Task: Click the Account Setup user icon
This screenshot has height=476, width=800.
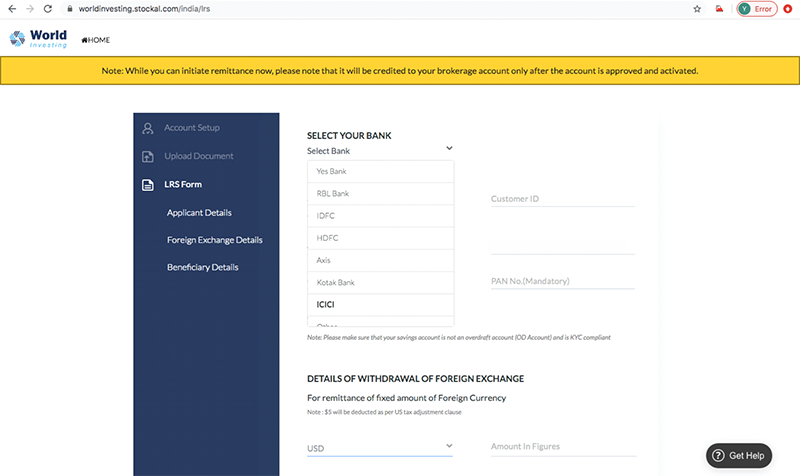Action: [148, 128]
